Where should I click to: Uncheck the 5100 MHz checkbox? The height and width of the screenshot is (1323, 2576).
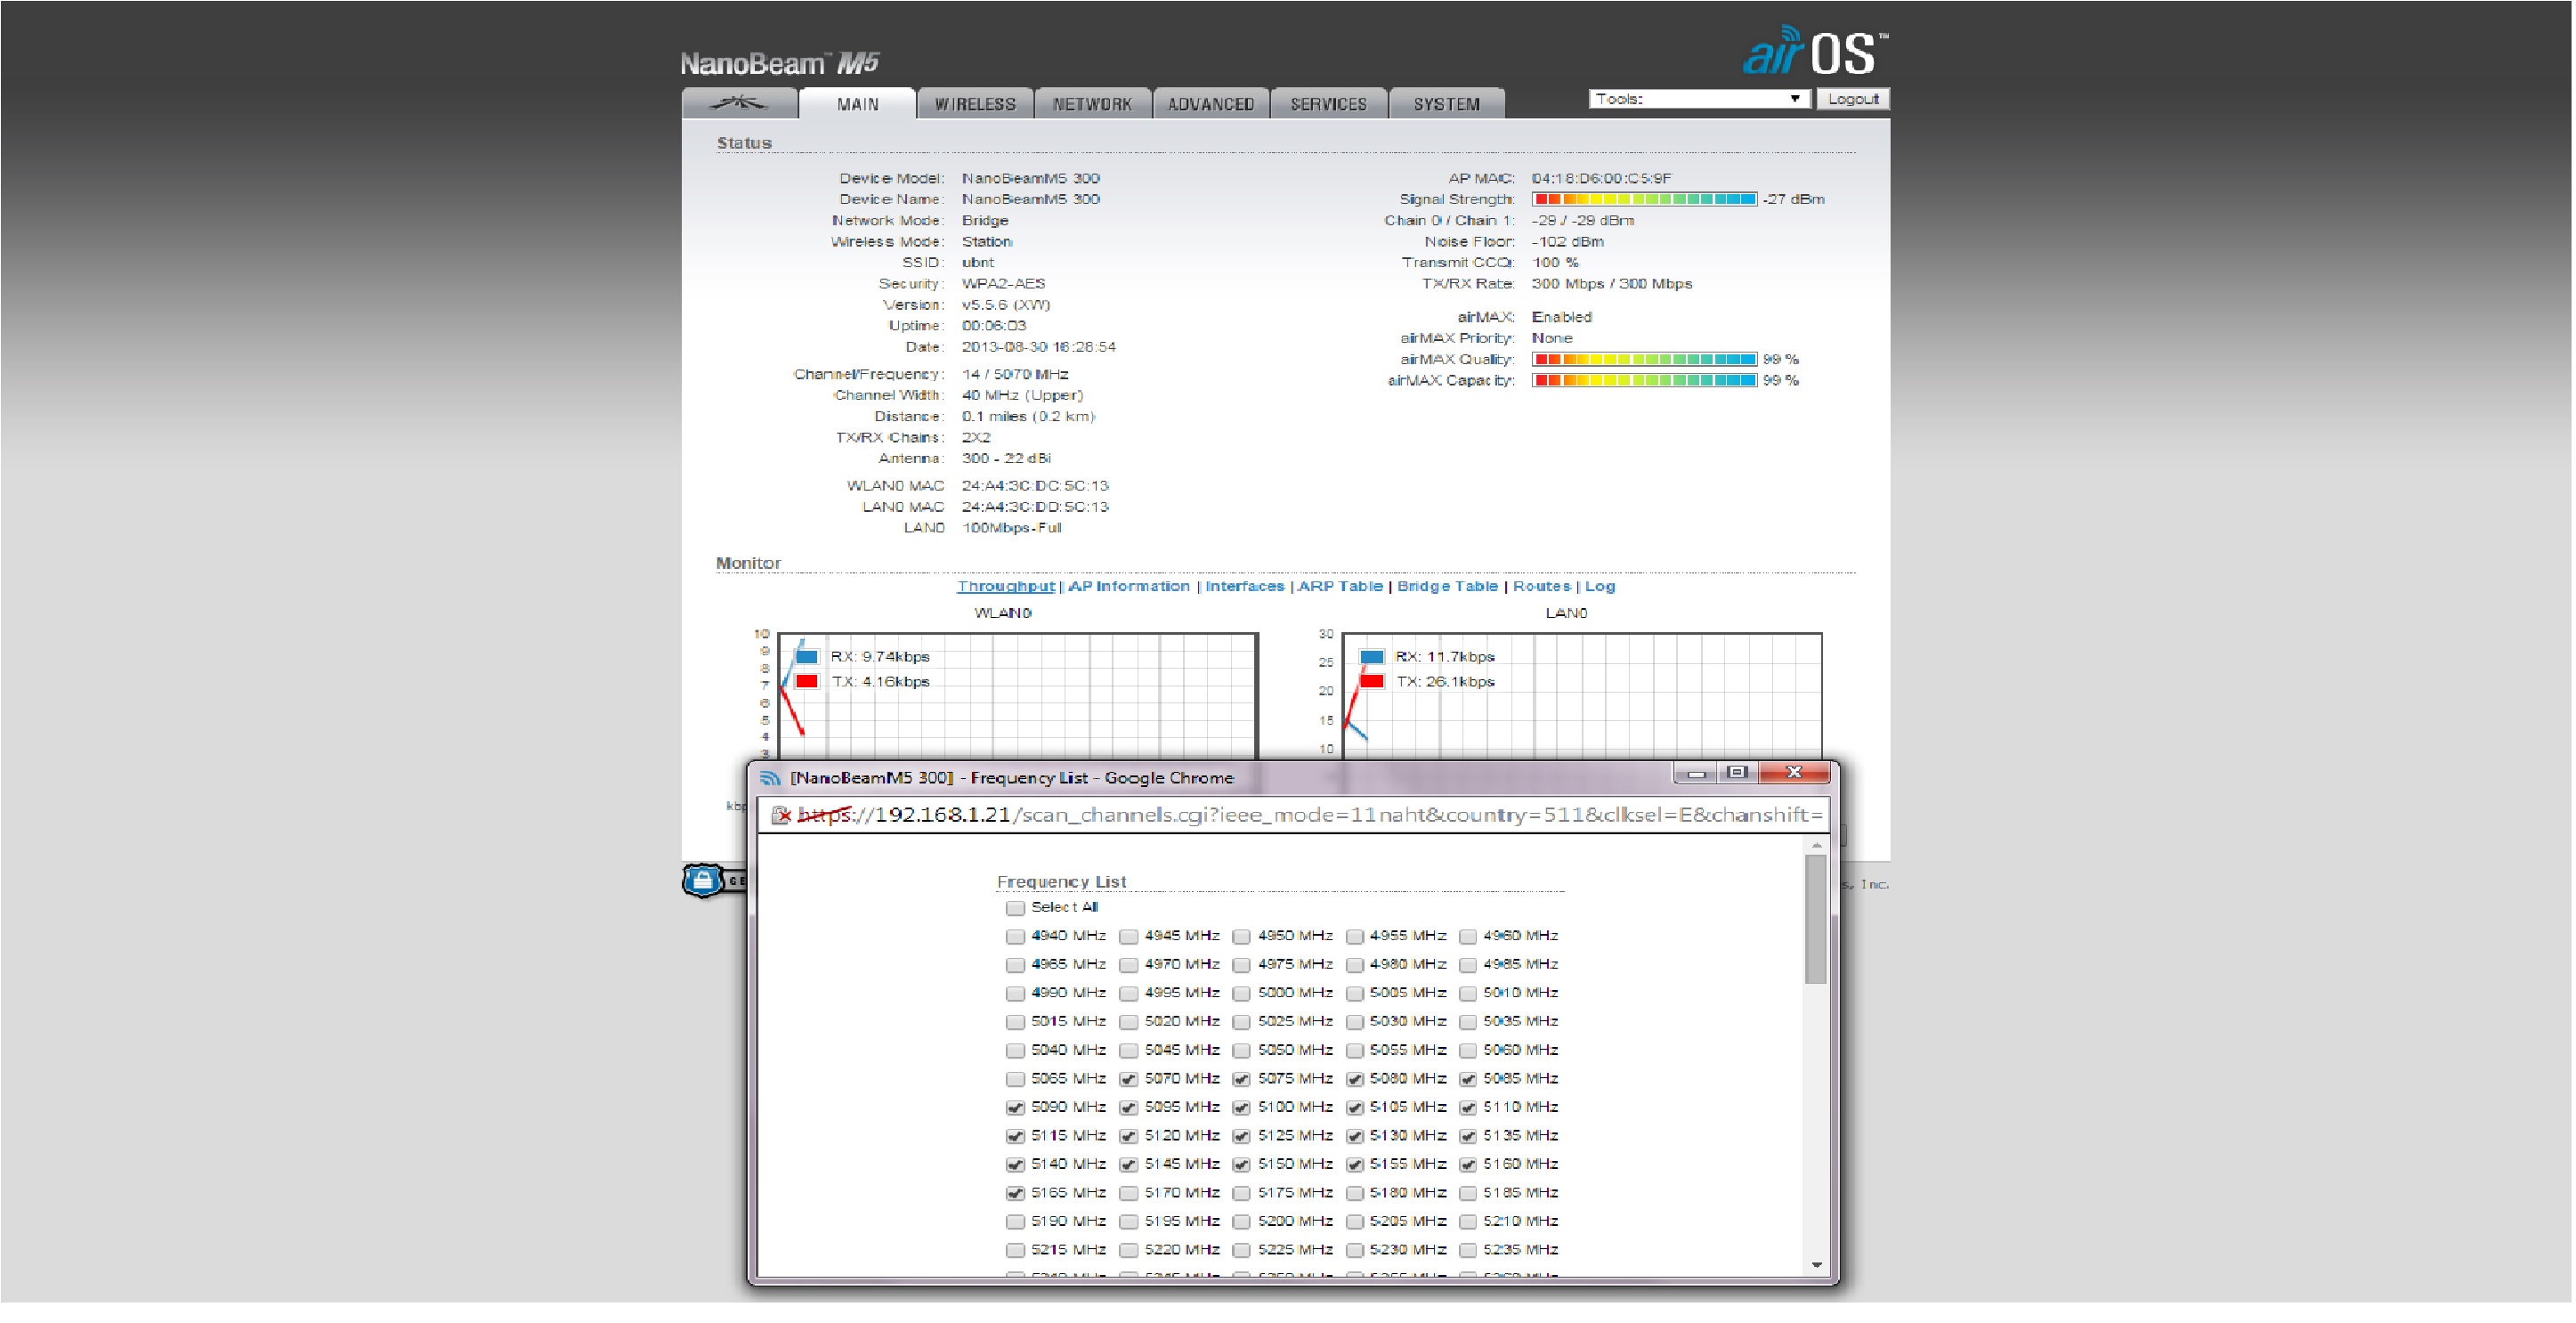(x=1241, y=1108)
